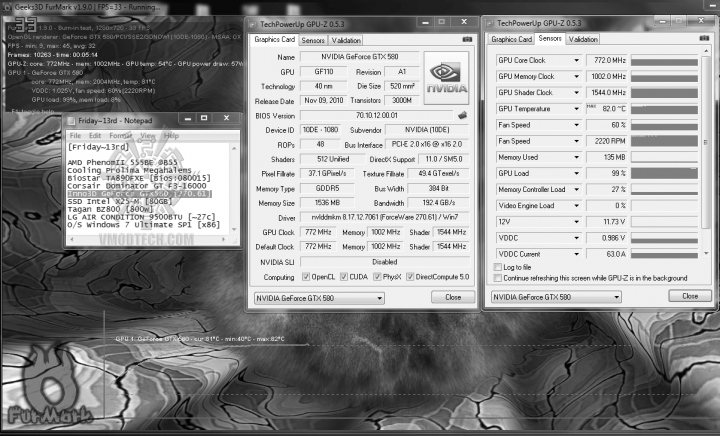Click the GPU Name field NVIDIA GeForce GTX 580
This screenshot has width=720, height=436.
click(360, 57)
